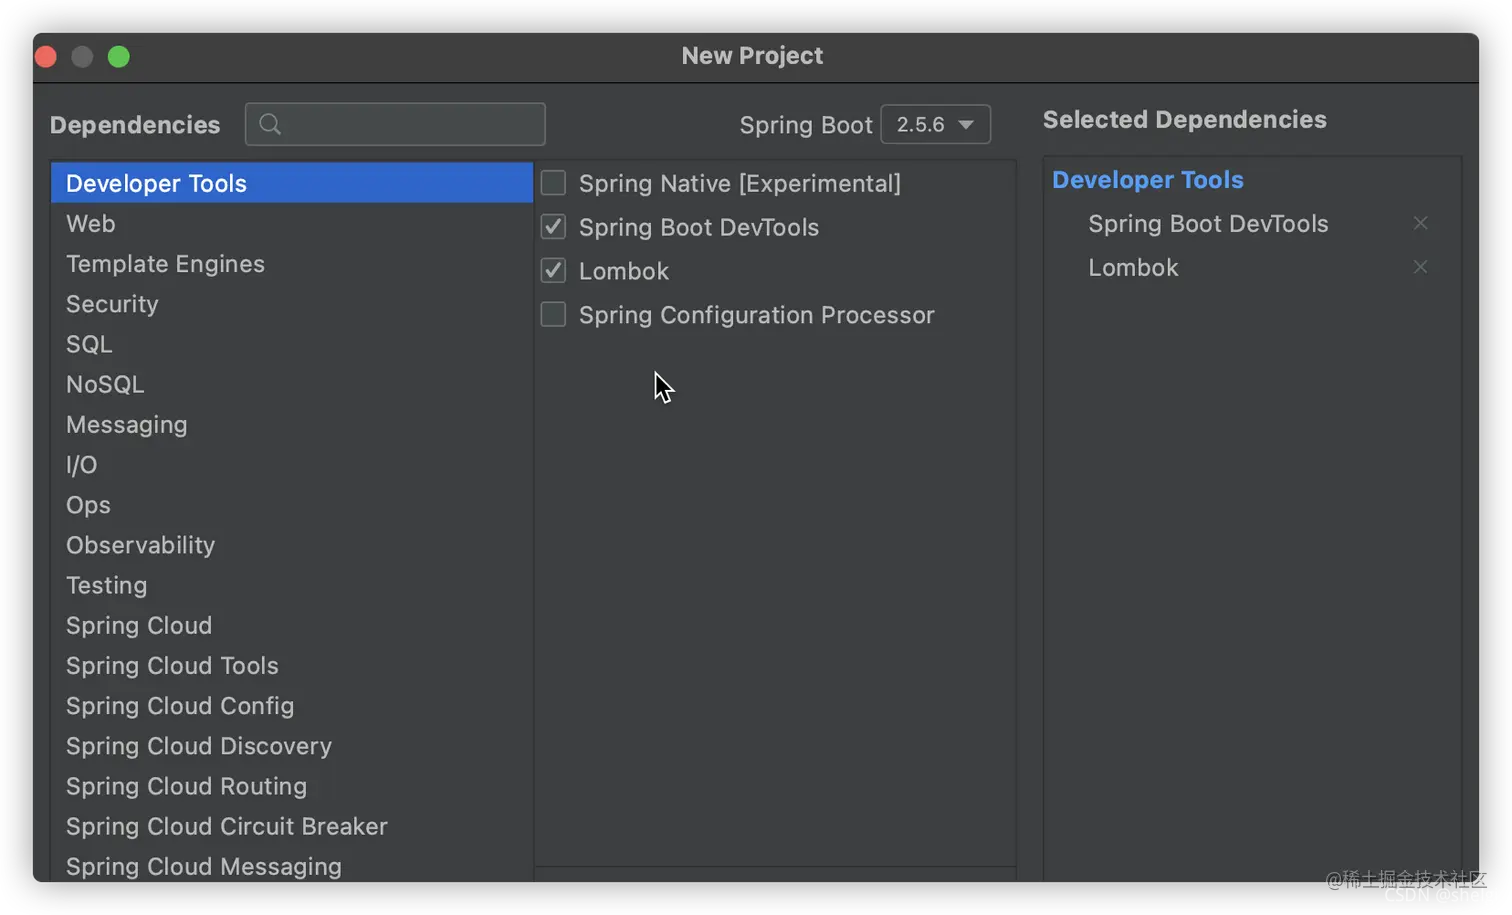1512x915 pixels.
Task: Enable Spring Native [Experimental] checkbox
Action: (553, 183)
